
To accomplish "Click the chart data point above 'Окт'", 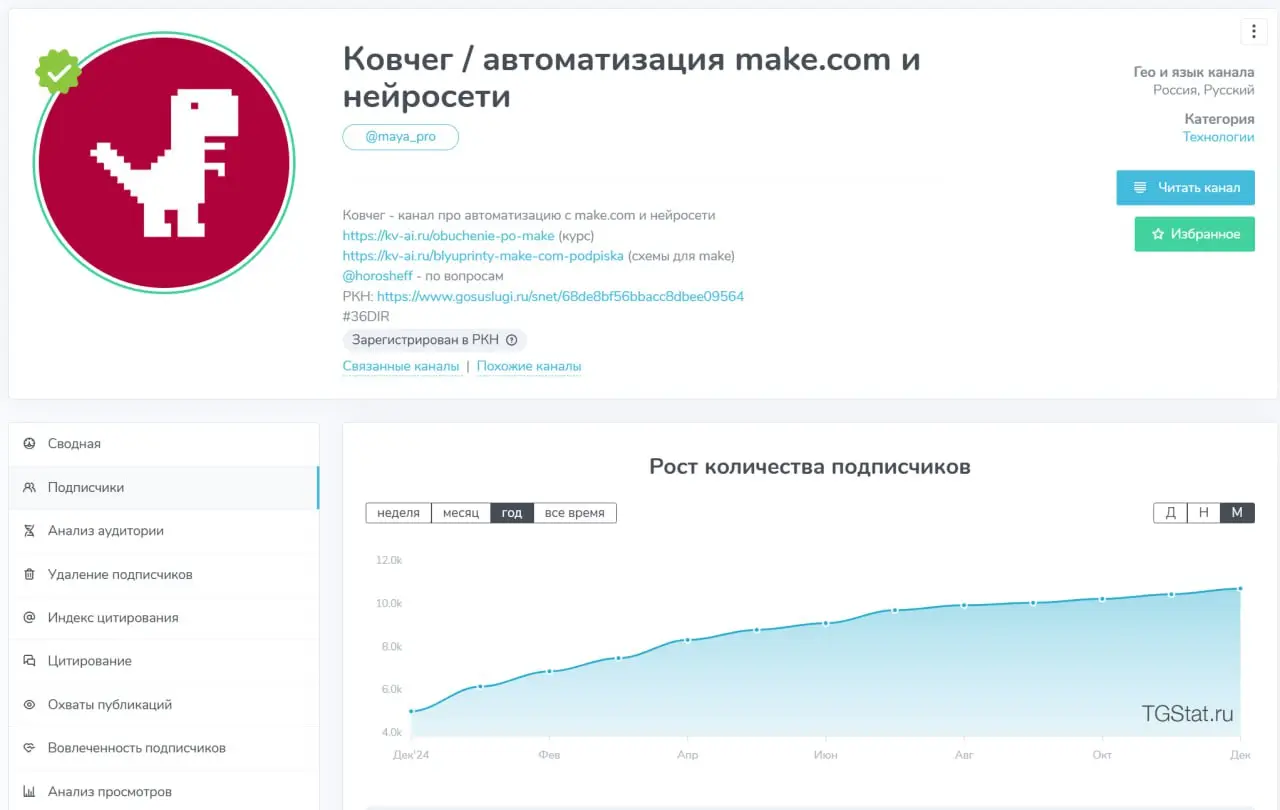I will click(1102, 599).
